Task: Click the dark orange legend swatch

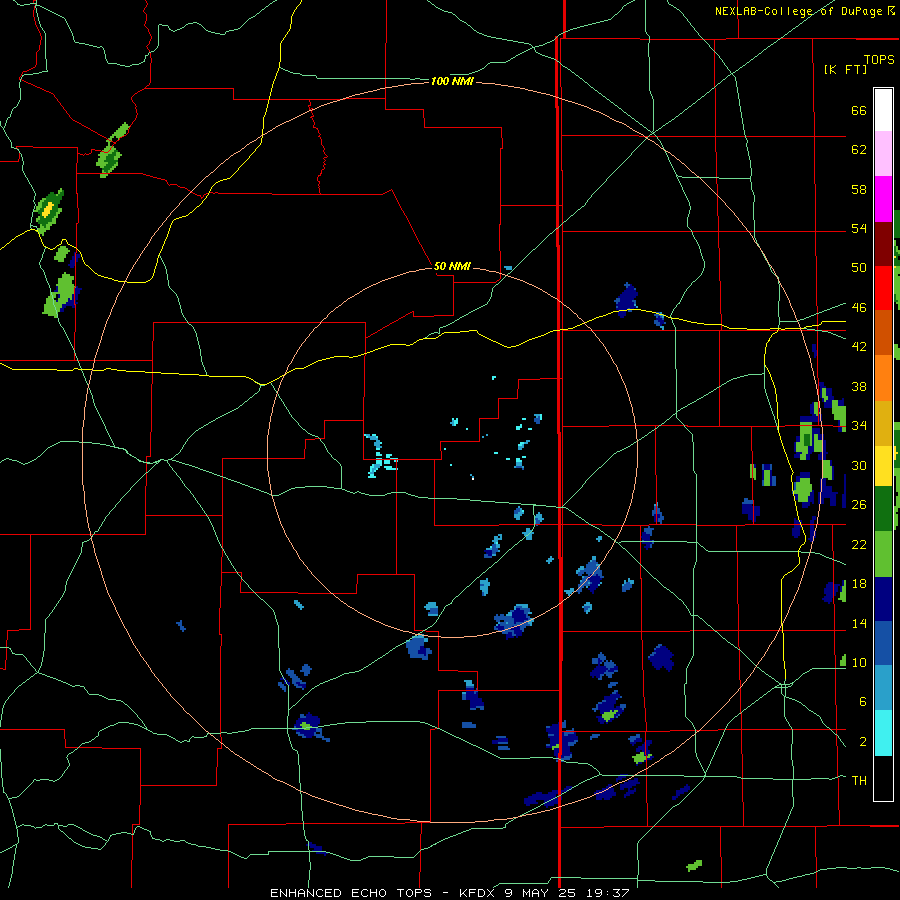Action: (883, 333)
